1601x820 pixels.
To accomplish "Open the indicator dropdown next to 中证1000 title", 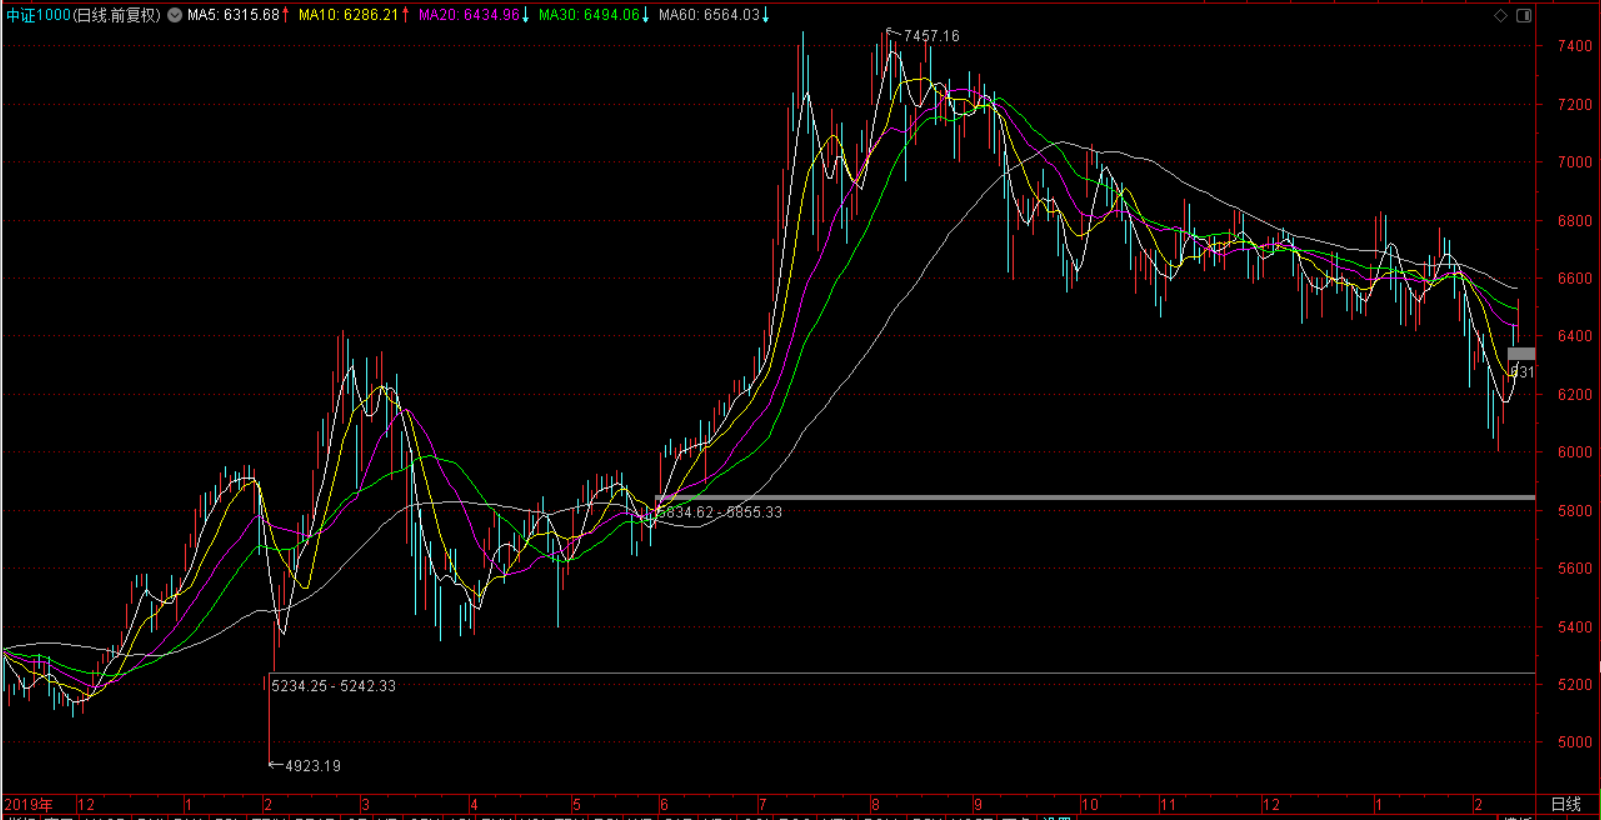I will click(175, 15).
